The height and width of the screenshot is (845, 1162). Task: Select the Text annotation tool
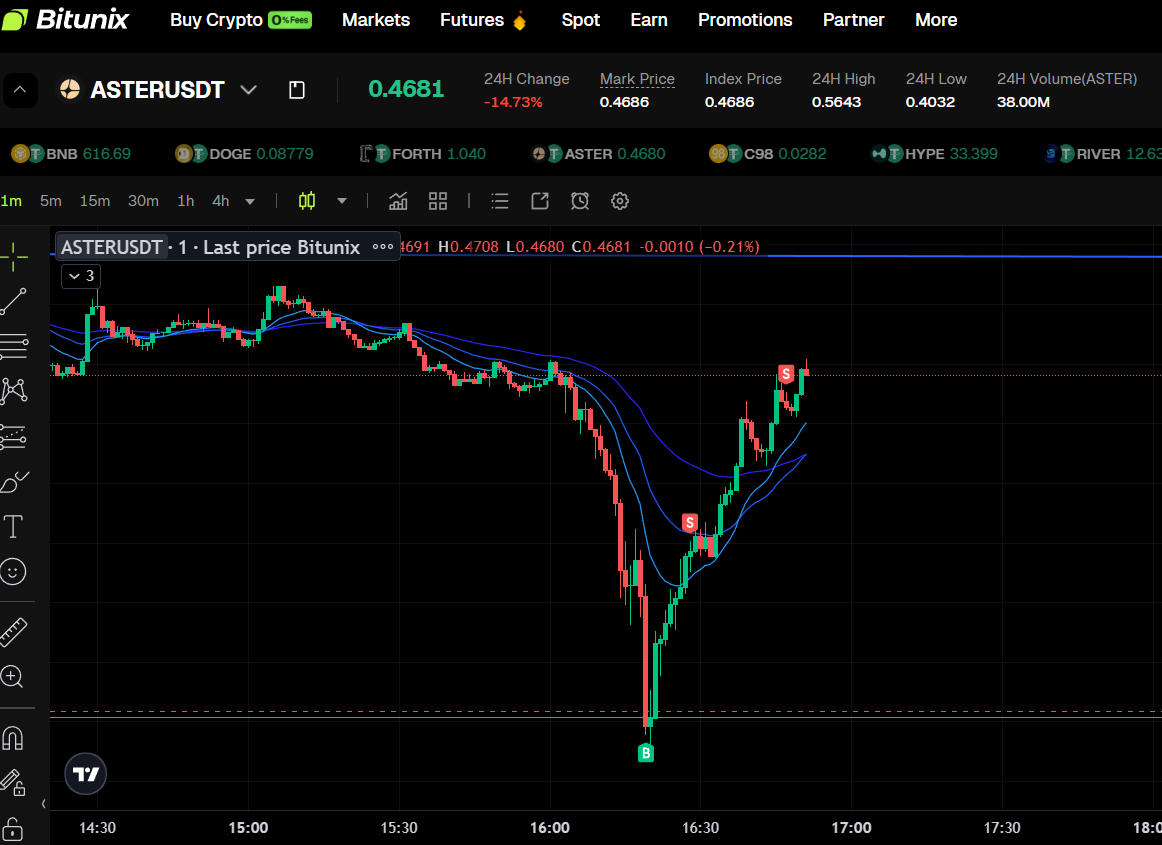[x=13, y=527]
